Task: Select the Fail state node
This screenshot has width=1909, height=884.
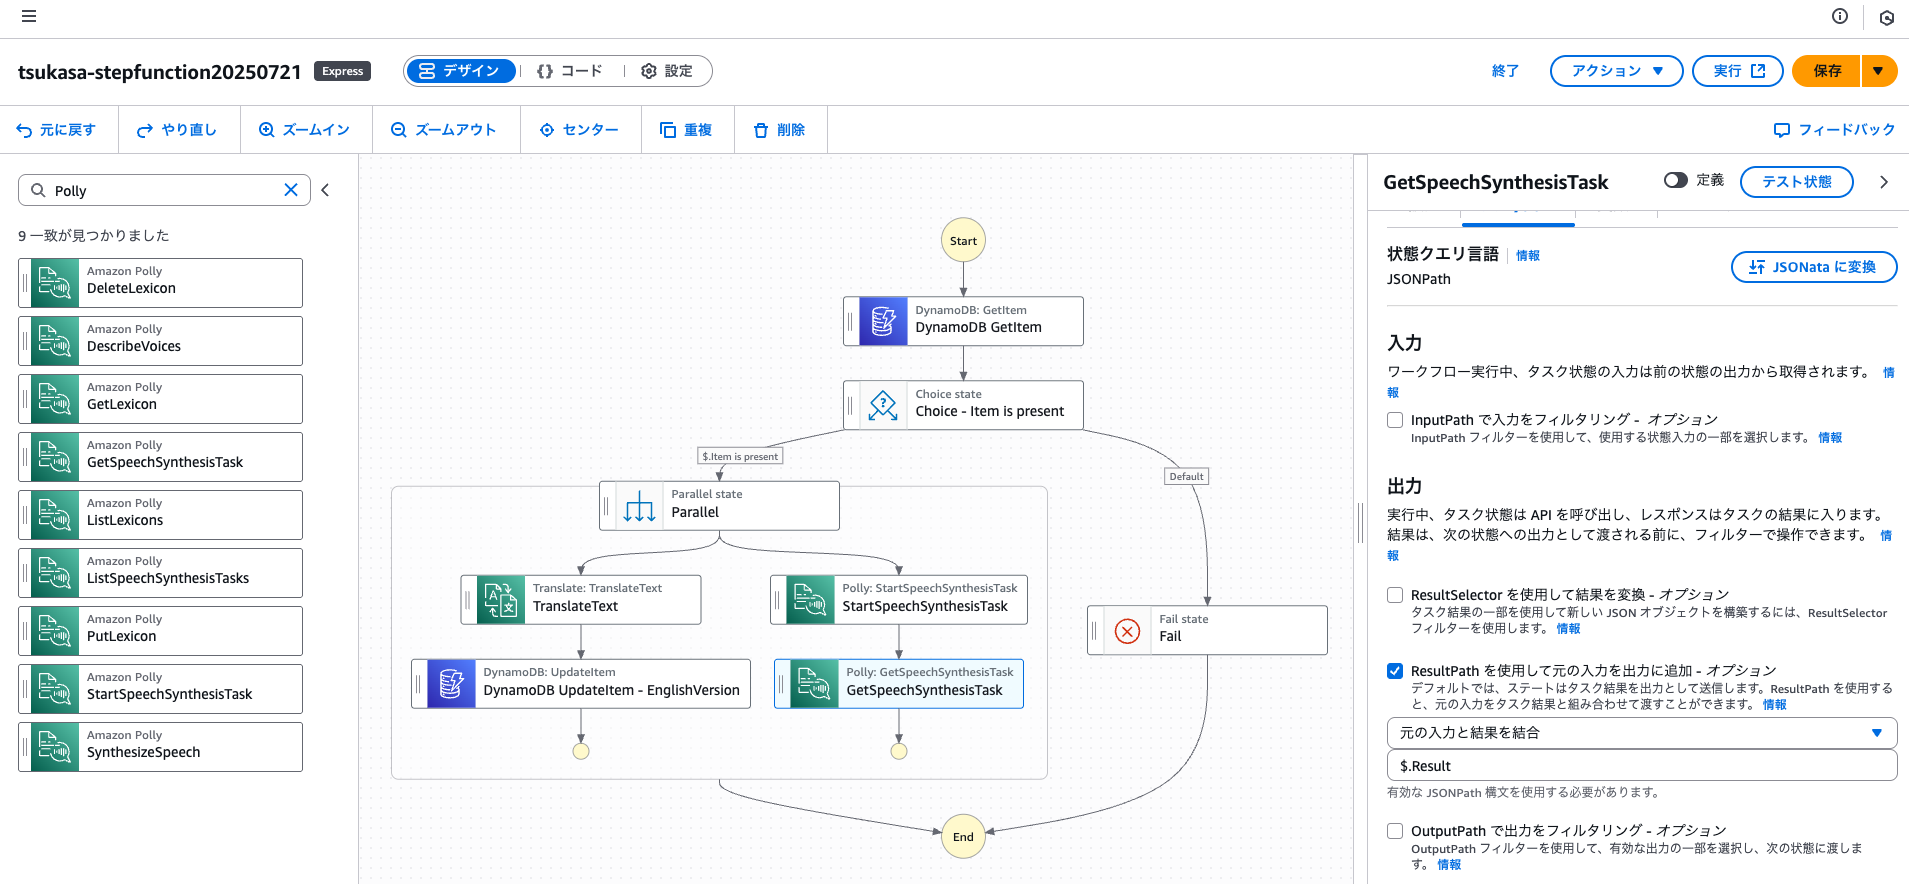Action: coord(1207,630)
